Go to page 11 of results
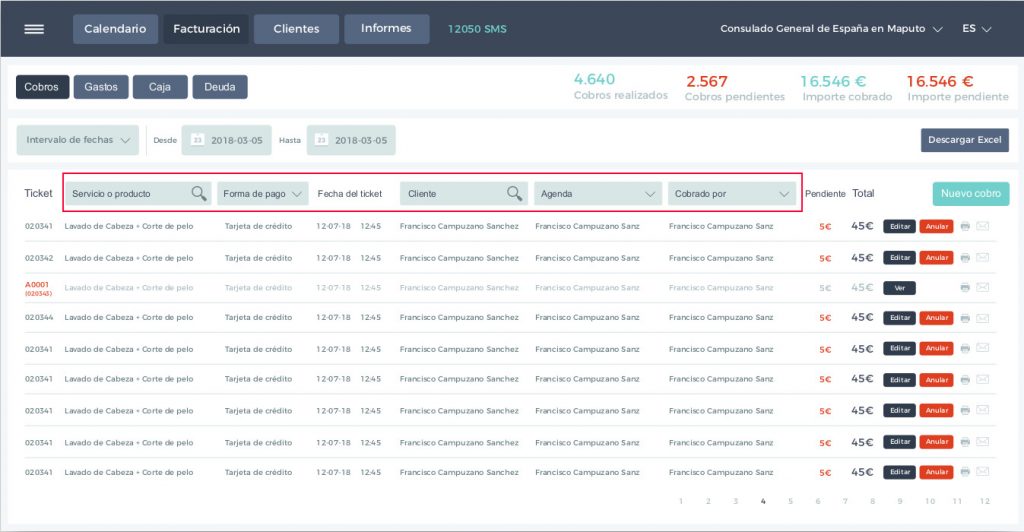This screenshot has width=1024, height=532. 957,501
